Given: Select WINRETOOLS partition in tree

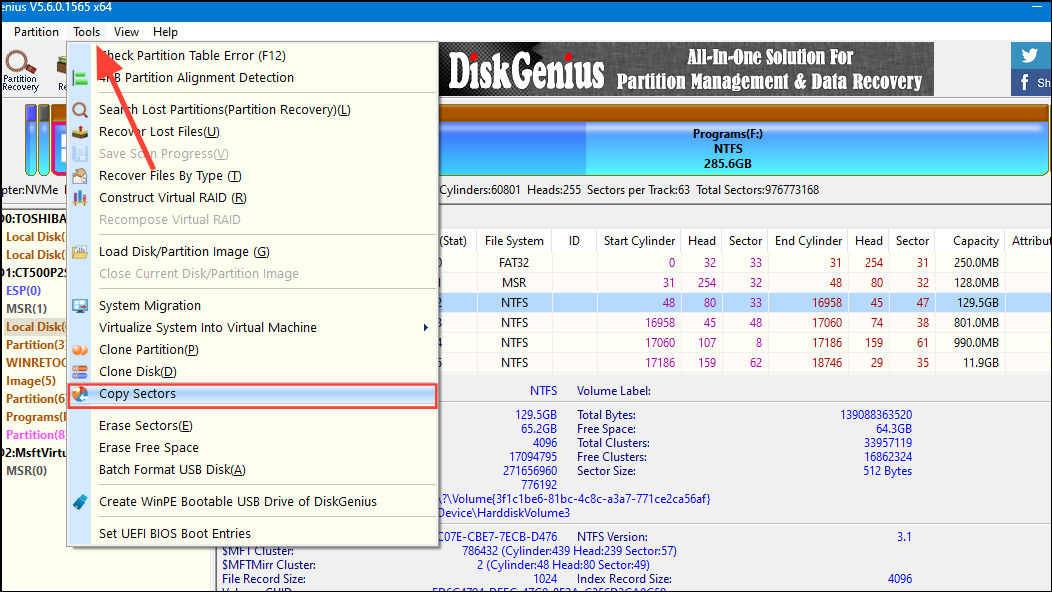Looking at the screenshot, I should point(36,362).
